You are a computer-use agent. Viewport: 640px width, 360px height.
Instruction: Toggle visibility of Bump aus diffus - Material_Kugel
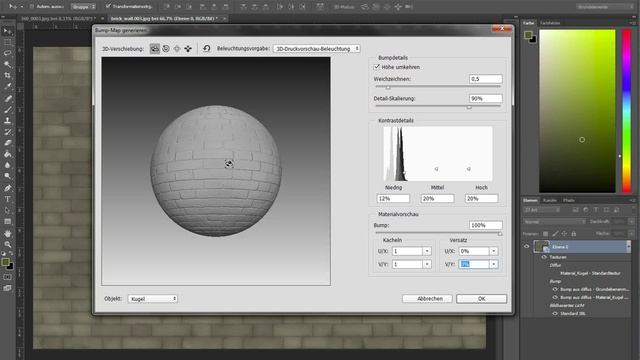(555, 297)
